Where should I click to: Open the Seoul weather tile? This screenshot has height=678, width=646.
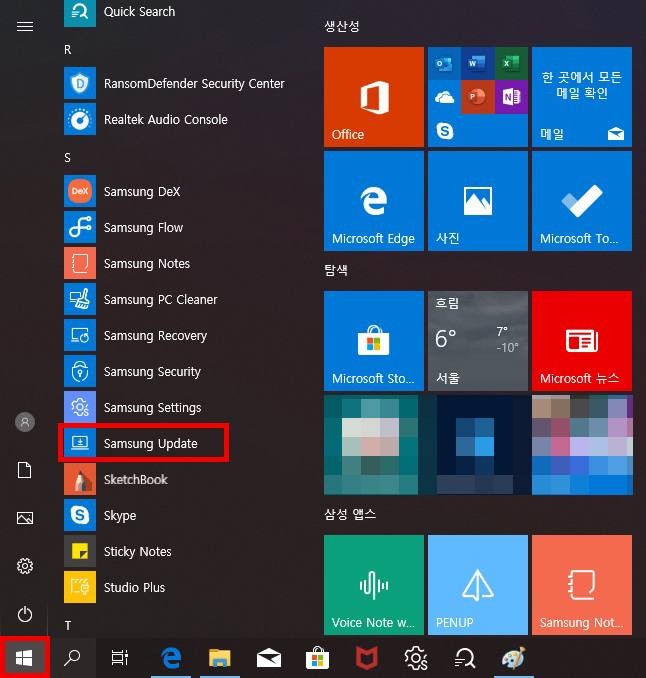pyautogui.click(x=478, y=341)
